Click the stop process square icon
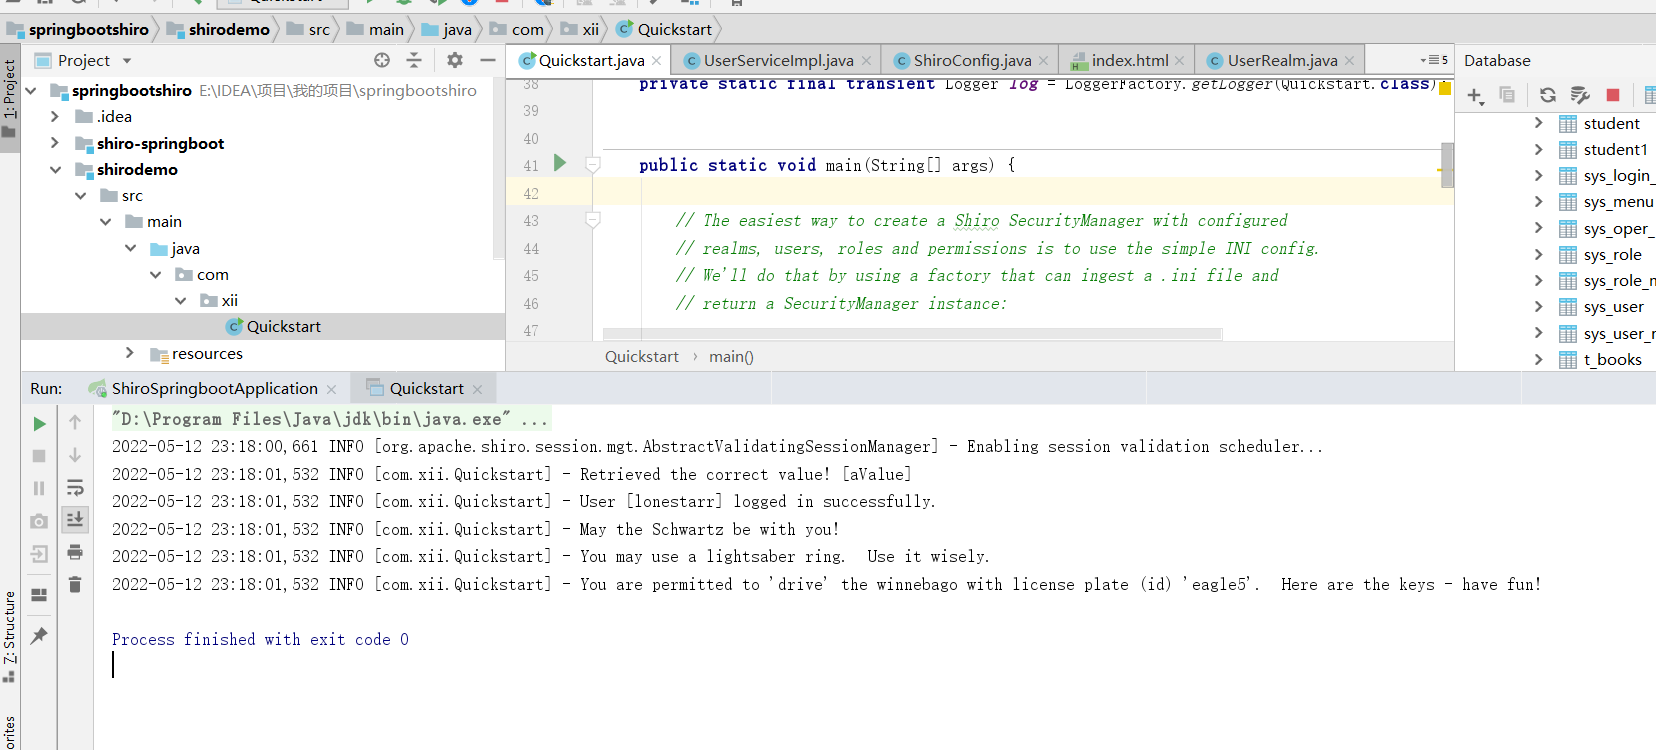1656x750 pixels. pyautogui.click(x=39, y=456)
